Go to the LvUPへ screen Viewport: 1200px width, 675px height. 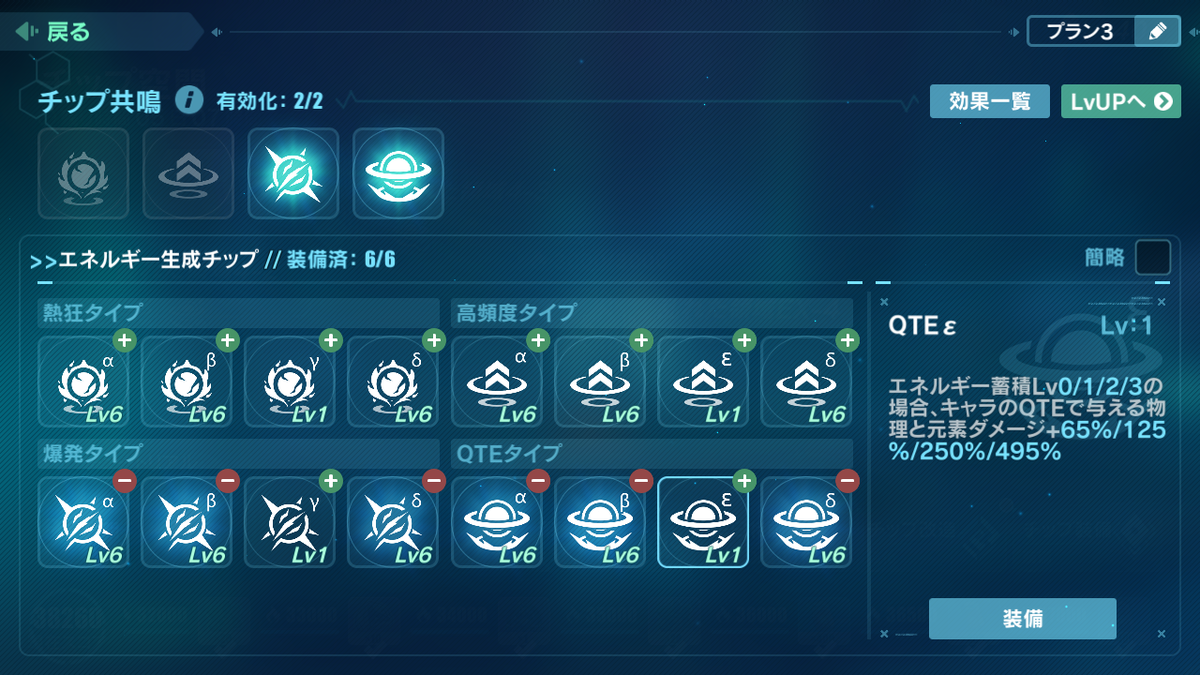tap(1121, 101)
